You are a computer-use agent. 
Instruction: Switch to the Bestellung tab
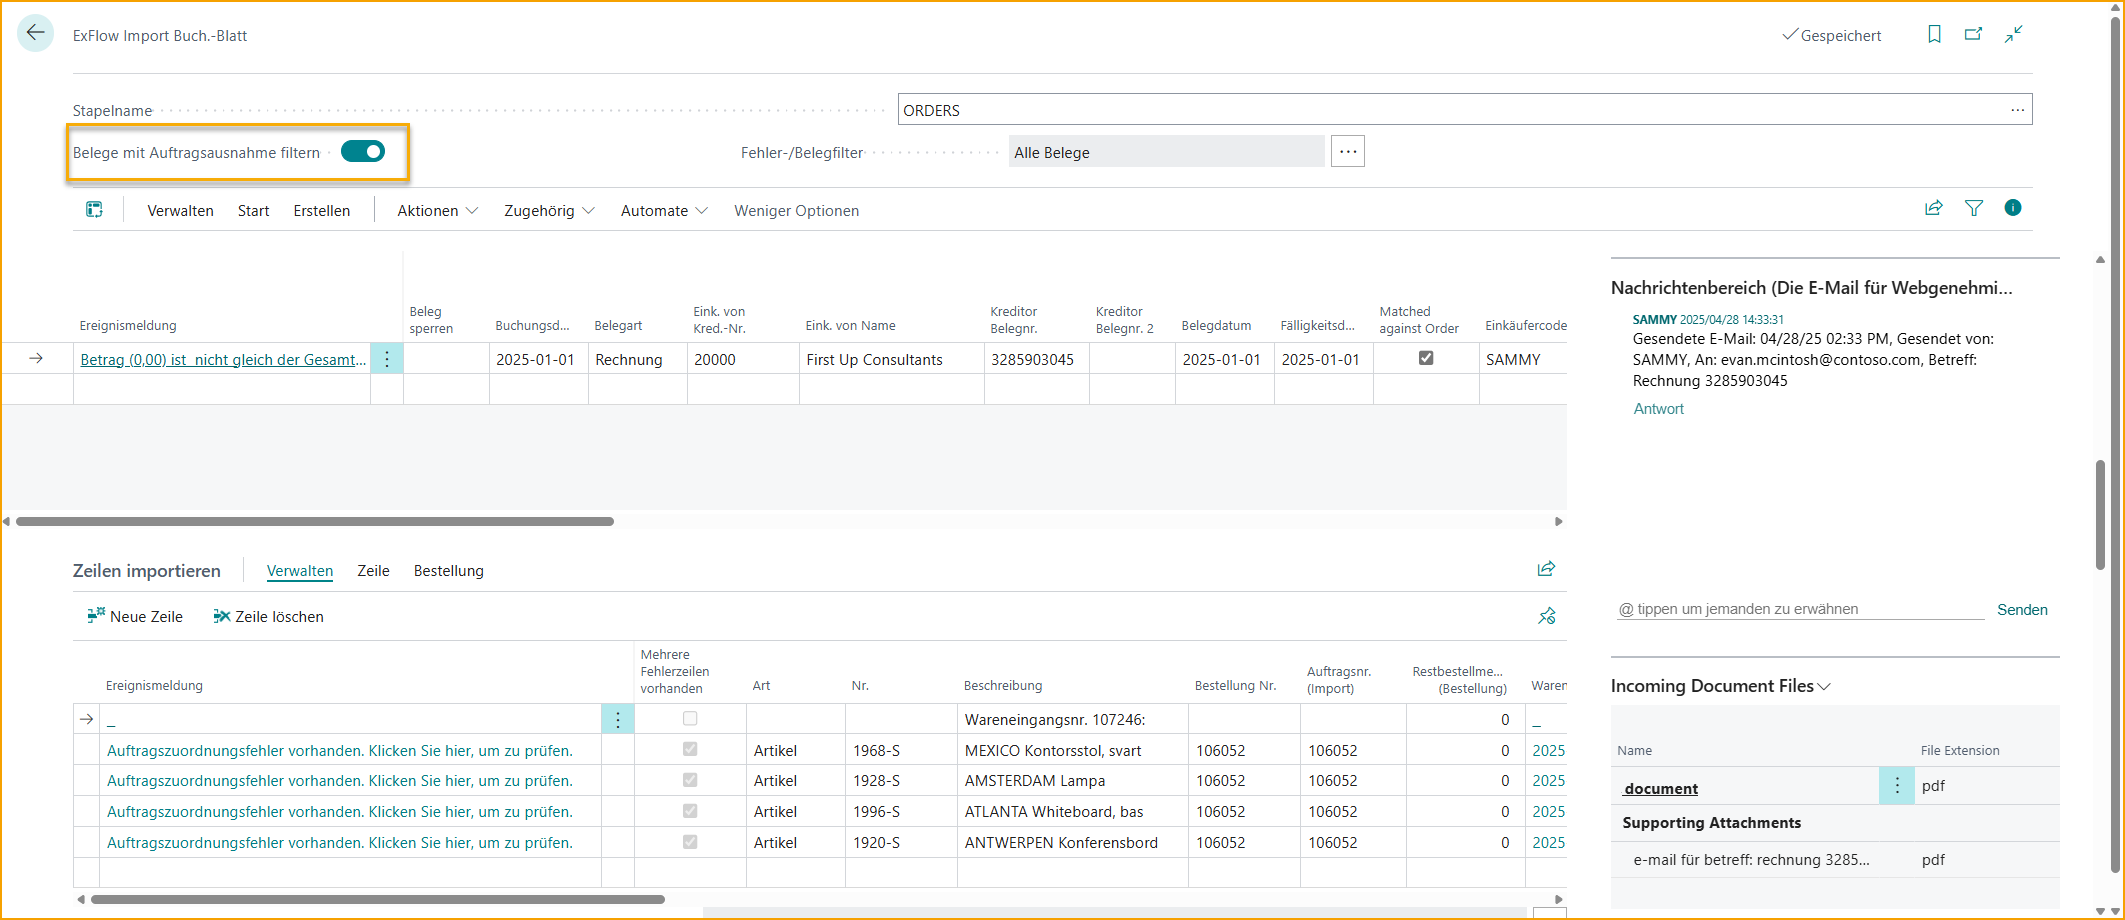point(448,571)
